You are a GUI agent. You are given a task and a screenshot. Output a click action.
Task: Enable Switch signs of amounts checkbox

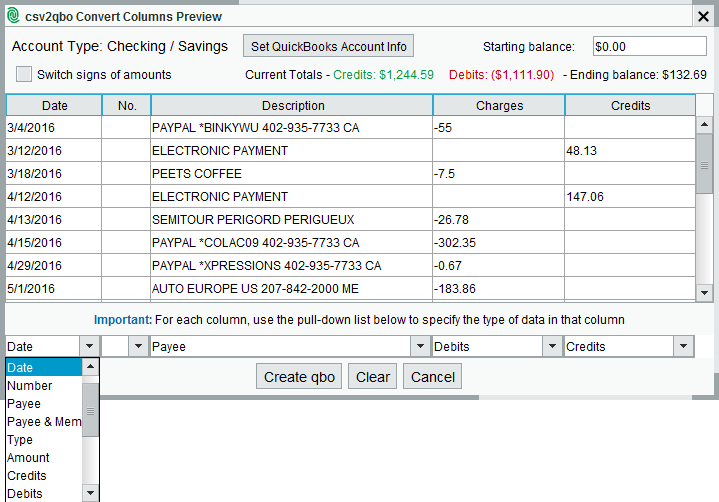tap(25, 75)
